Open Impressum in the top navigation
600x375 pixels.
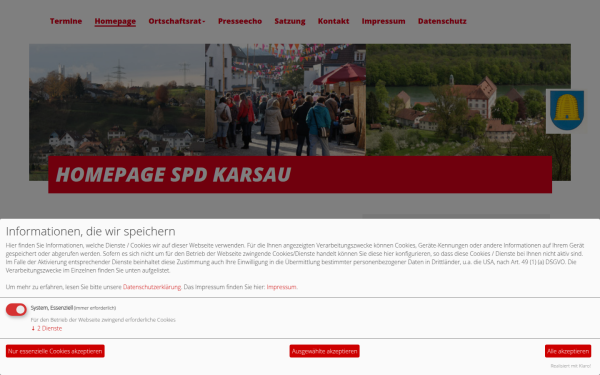click(383, 21)
